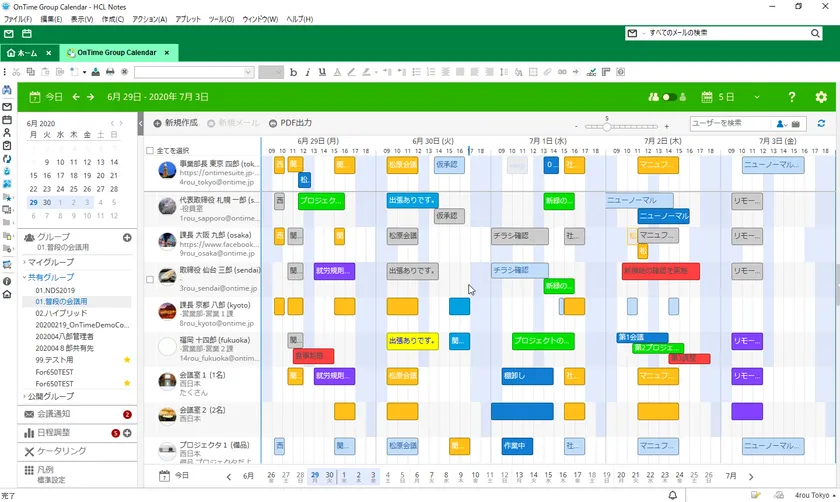Toggle the group/person view switch

(668, 97)
